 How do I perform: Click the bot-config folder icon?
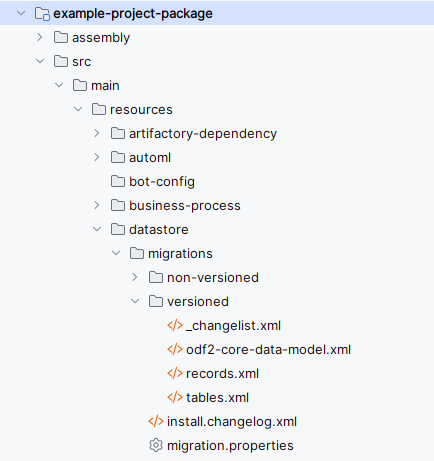point(118,182)
